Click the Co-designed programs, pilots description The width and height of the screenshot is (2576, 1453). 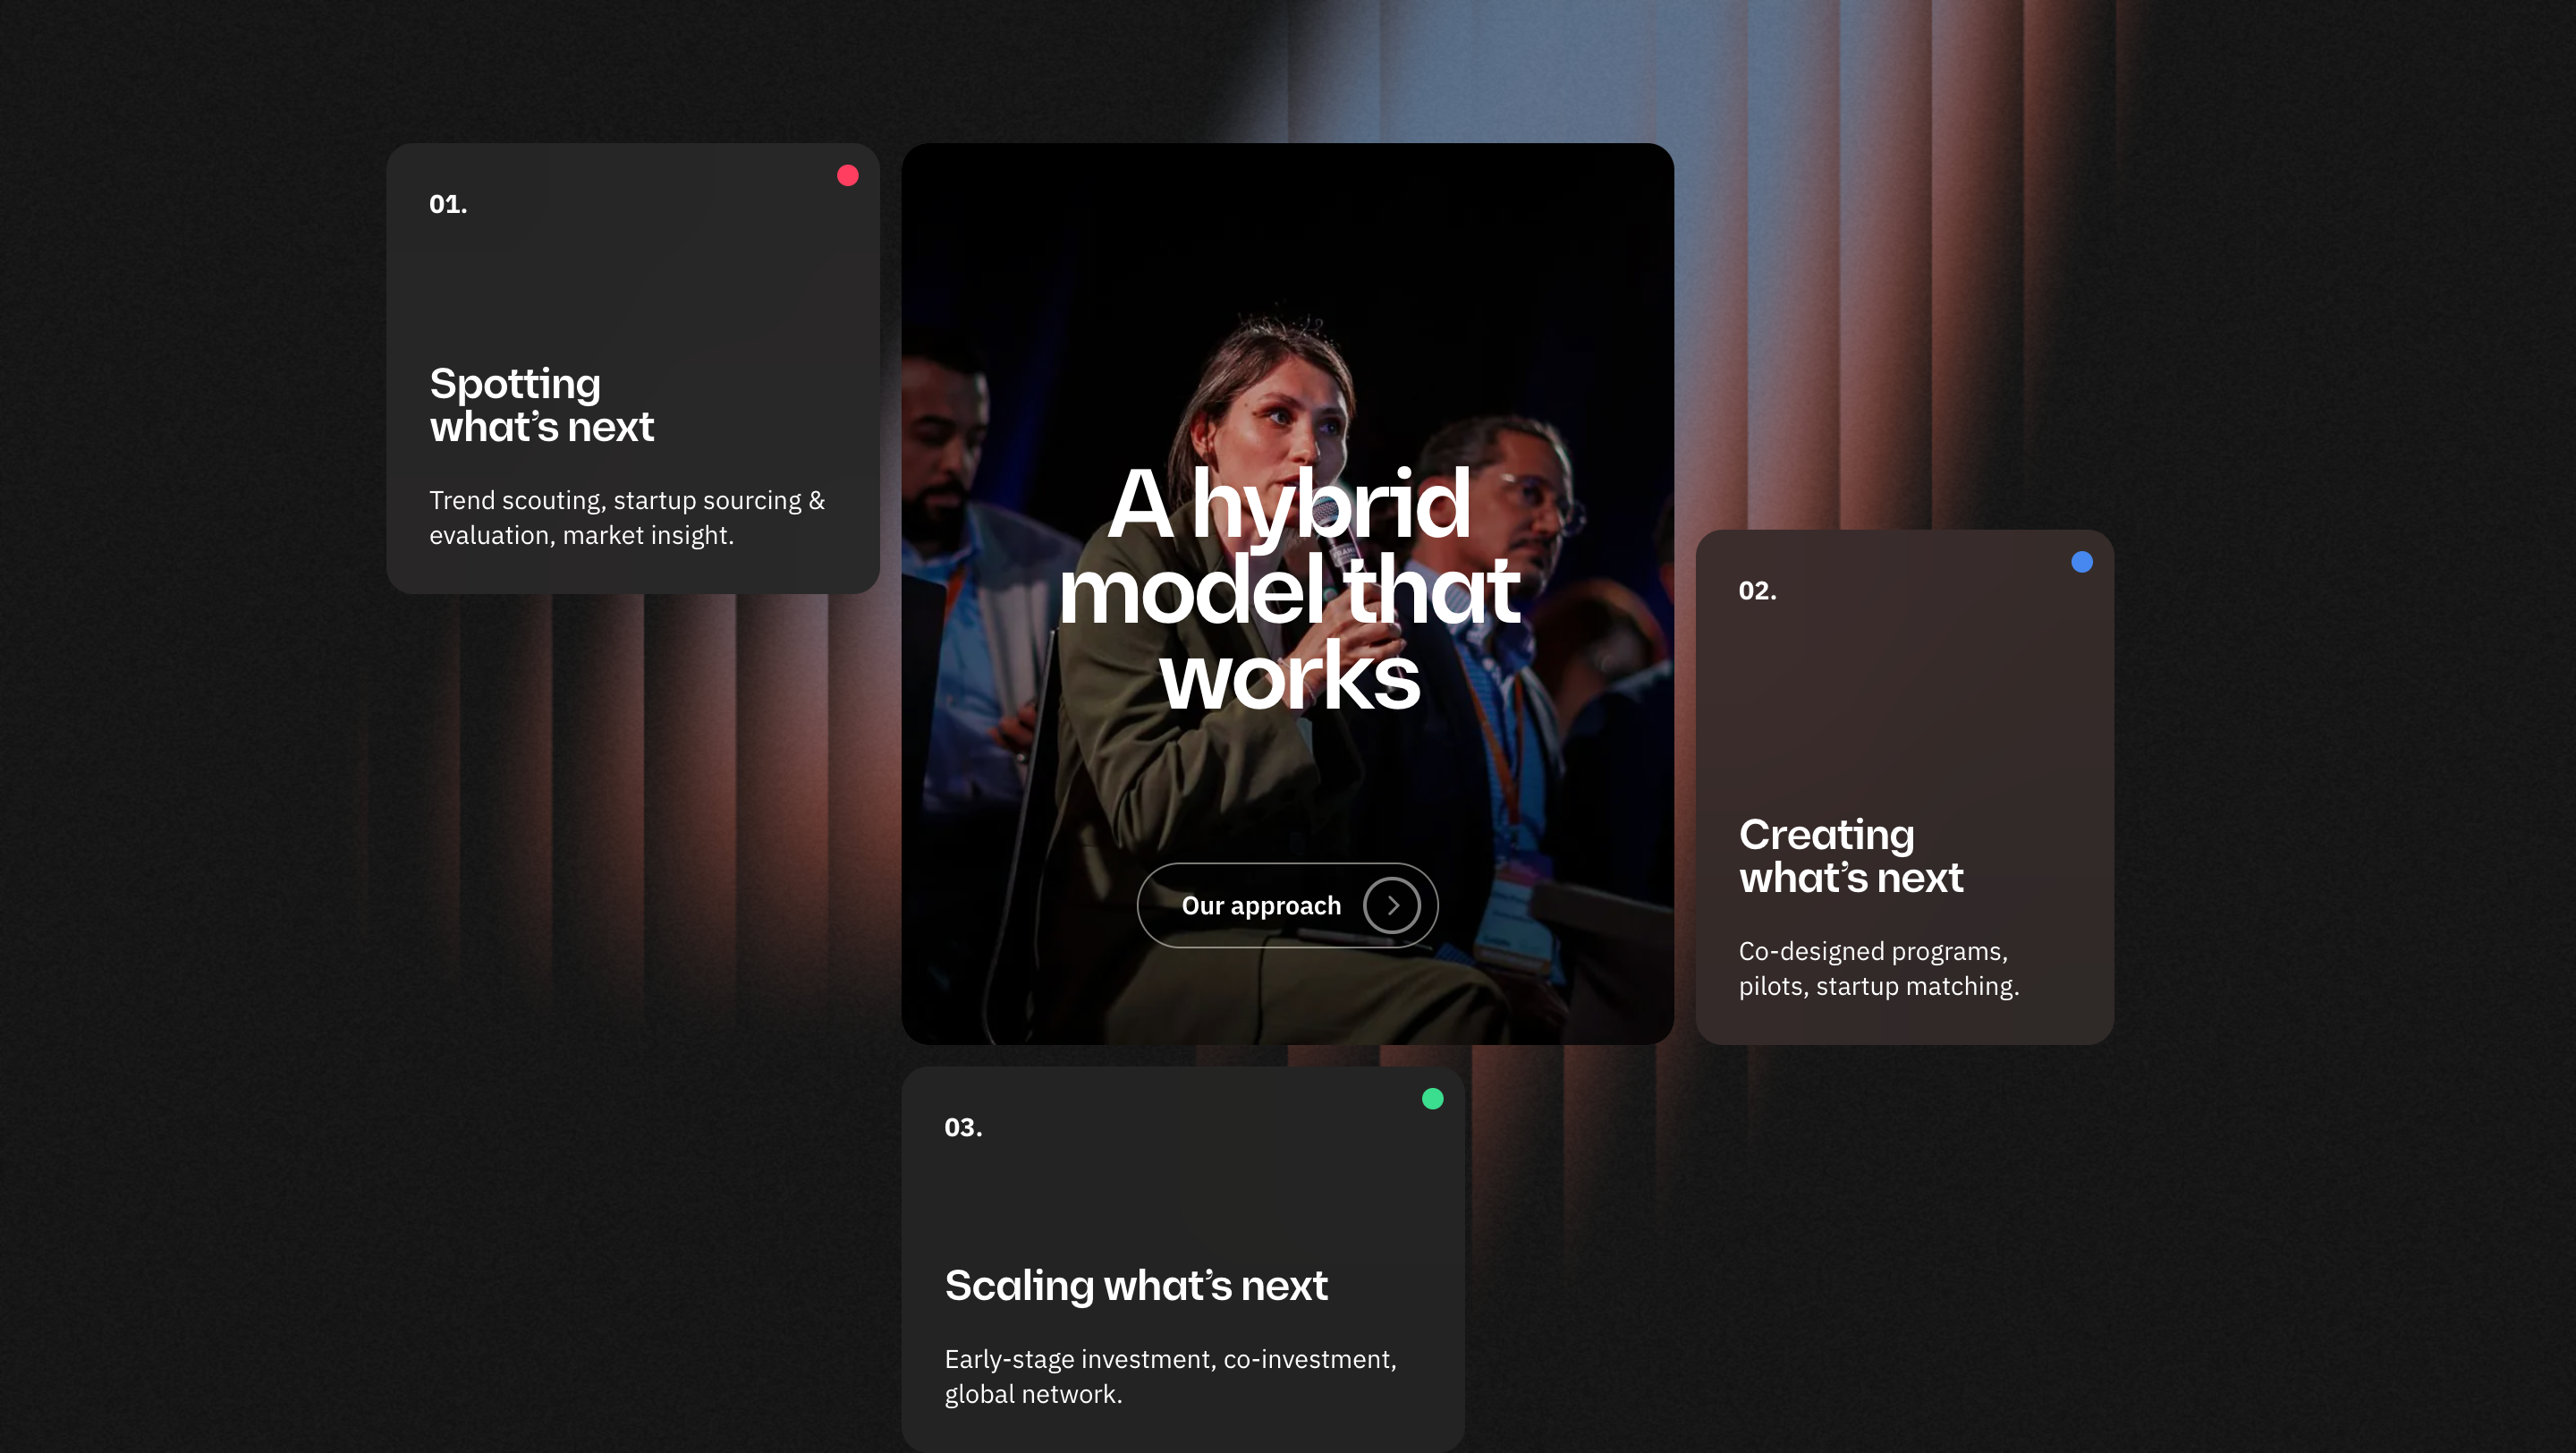1879,968
